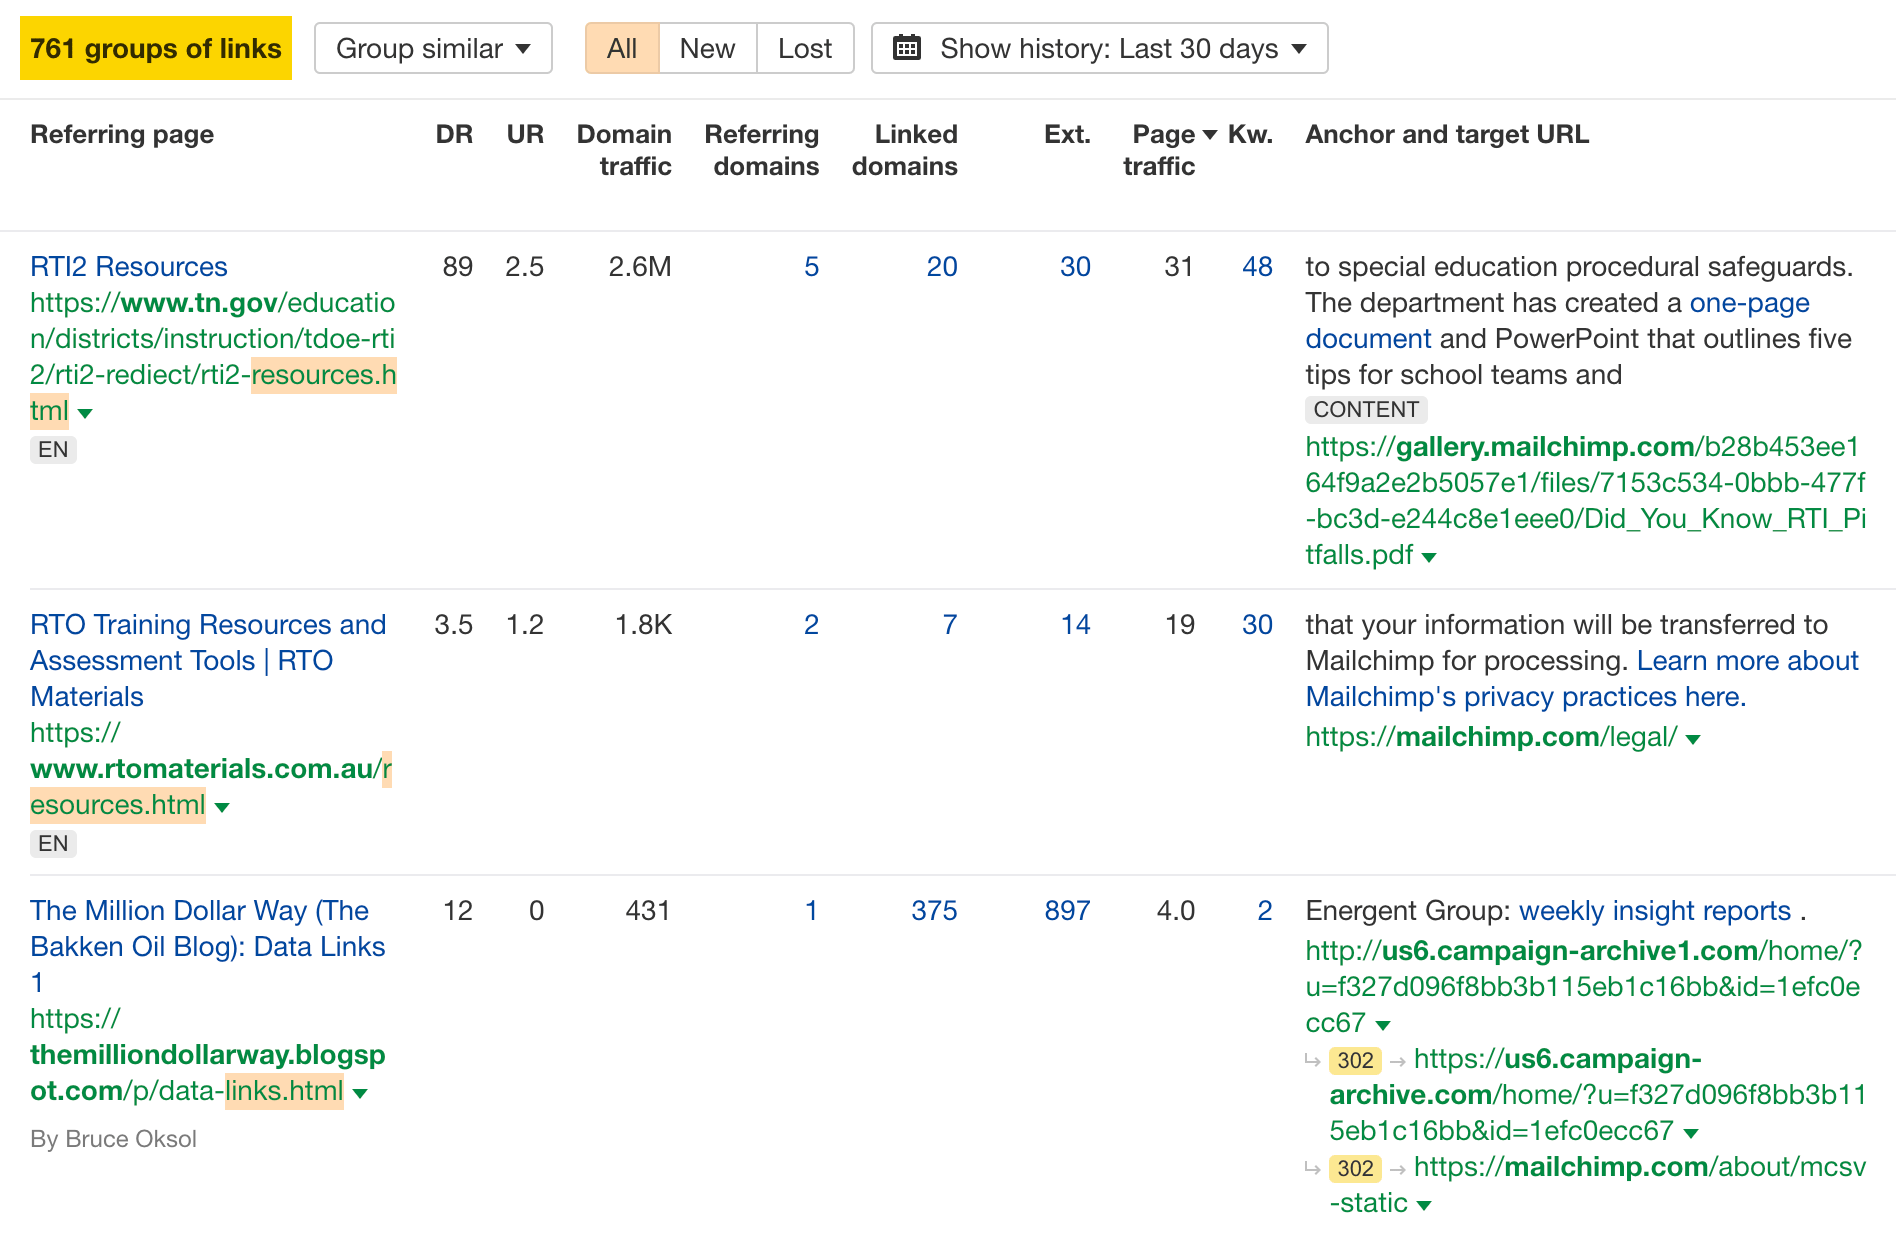1896x1234 pixels.
Task: Click the calendar icon in Show history
Action: tap(909, 47)
